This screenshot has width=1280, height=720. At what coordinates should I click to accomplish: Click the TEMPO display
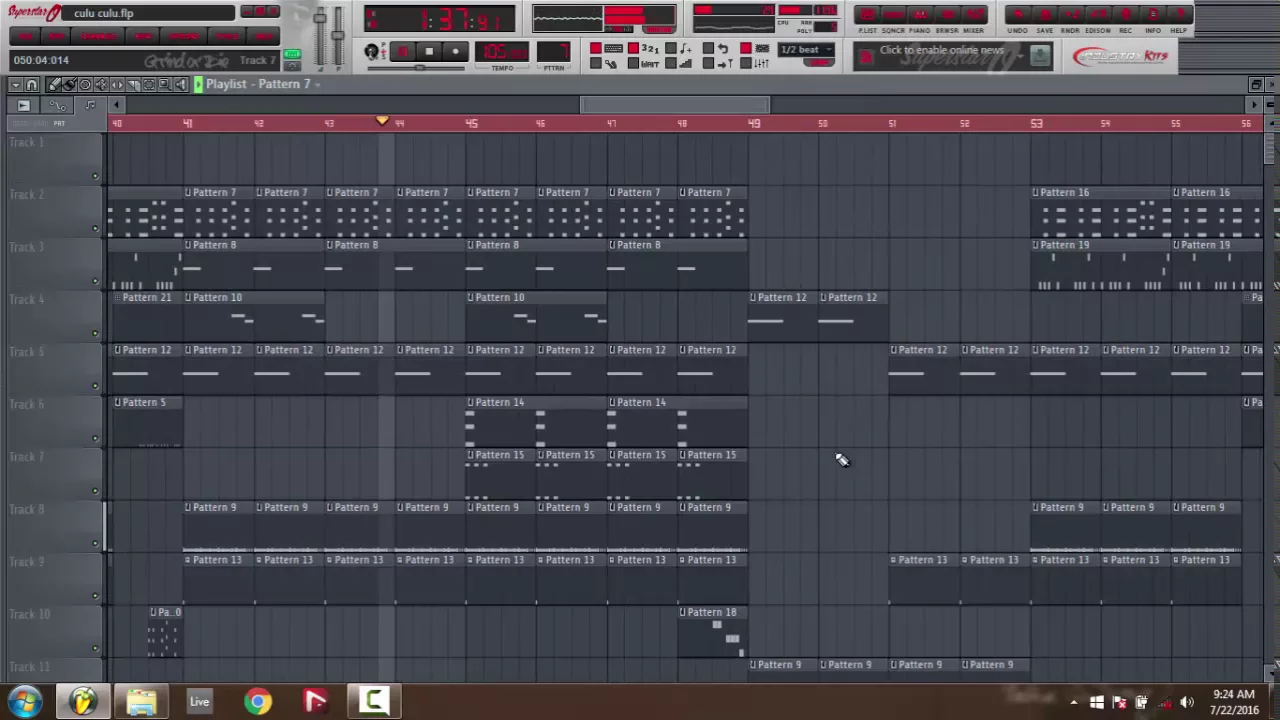pos(501,51)
